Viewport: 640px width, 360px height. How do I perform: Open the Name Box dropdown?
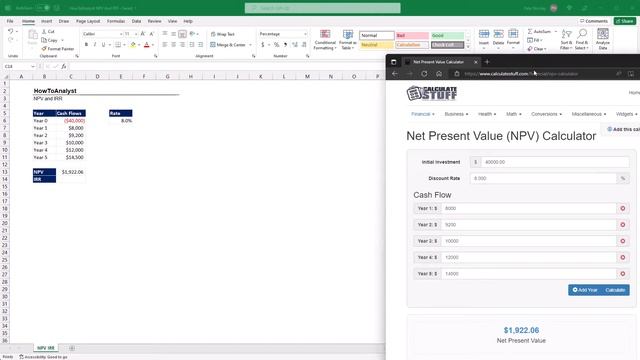click(33, 66)
